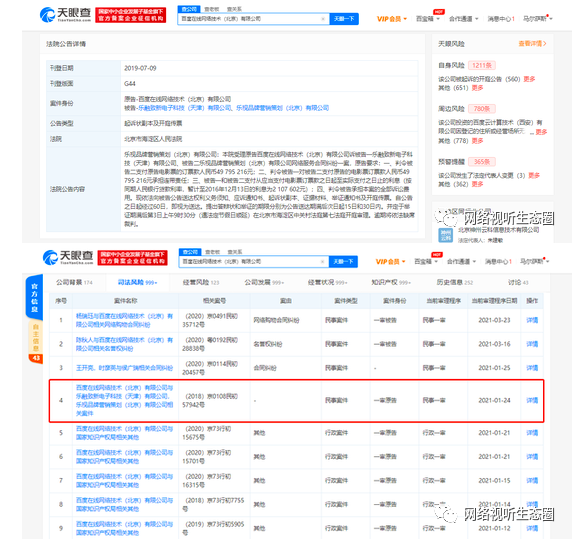Click 更多 next to 其他 (651)
Screen dimensions: 585x550
click(478, 88)
